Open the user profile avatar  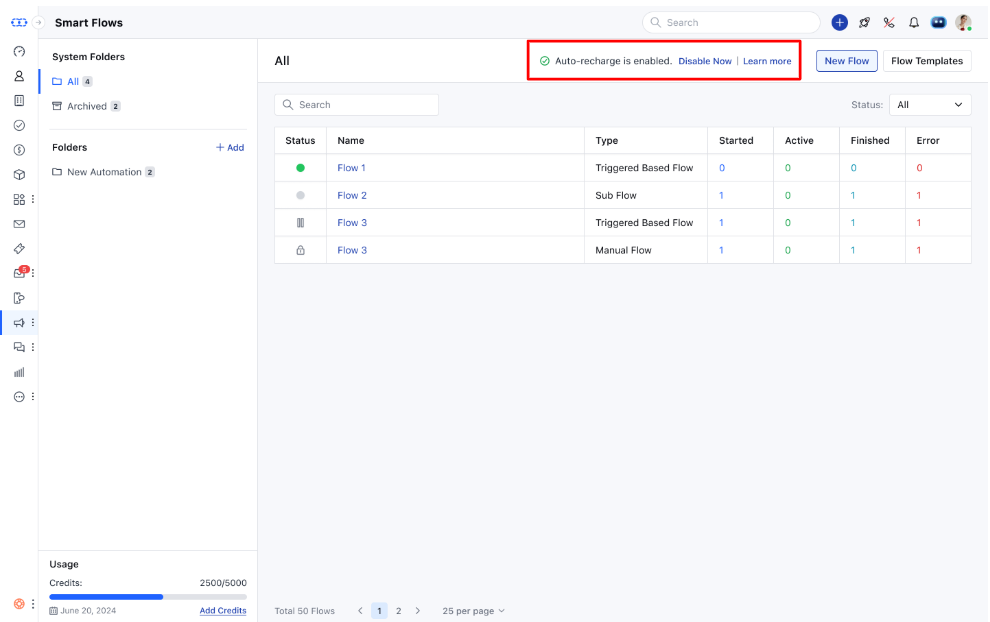[x=963, y=23]
